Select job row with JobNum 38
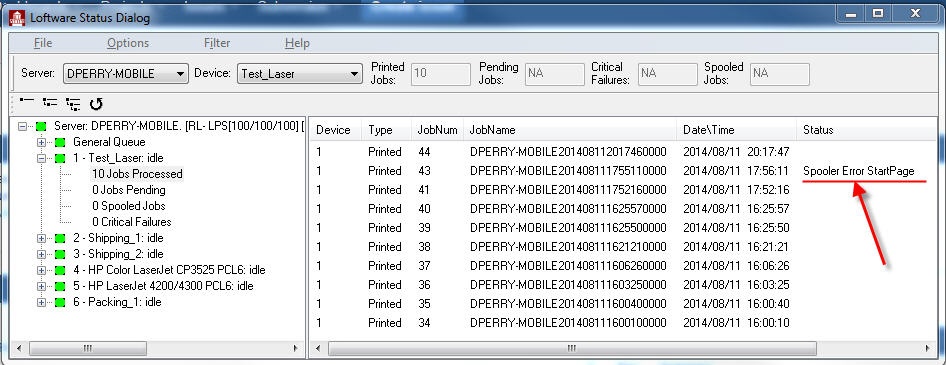The width and height of the screenshot is (946, 365). tap(624, 247)
